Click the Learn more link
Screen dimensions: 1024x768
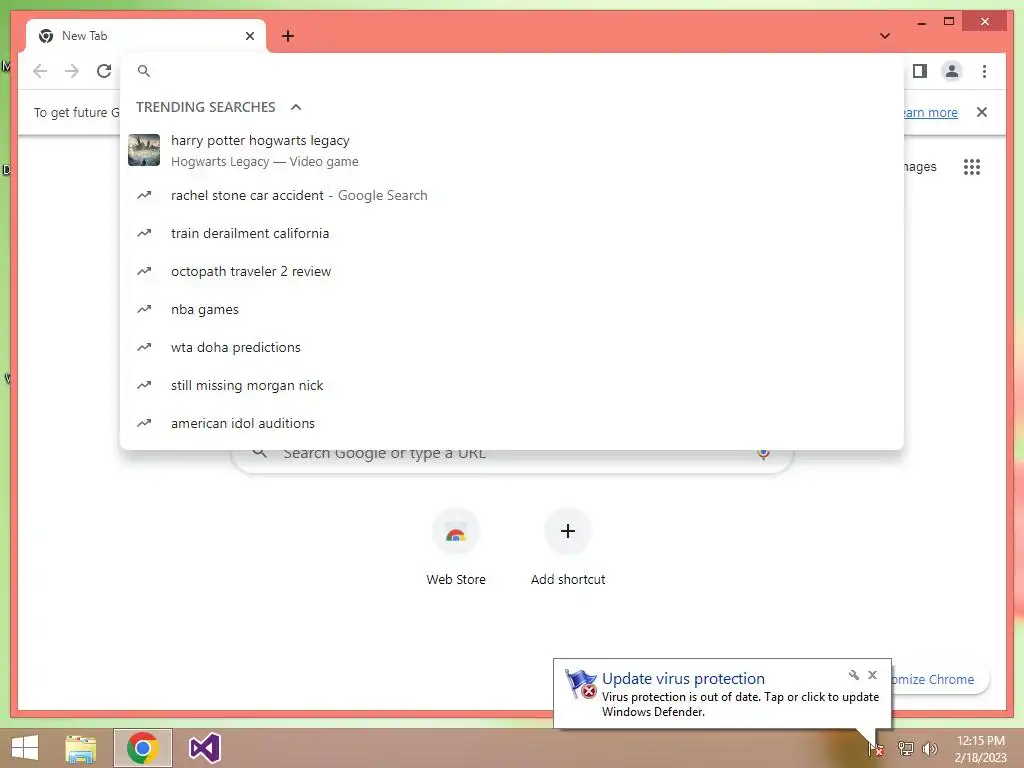pos(931,112)
